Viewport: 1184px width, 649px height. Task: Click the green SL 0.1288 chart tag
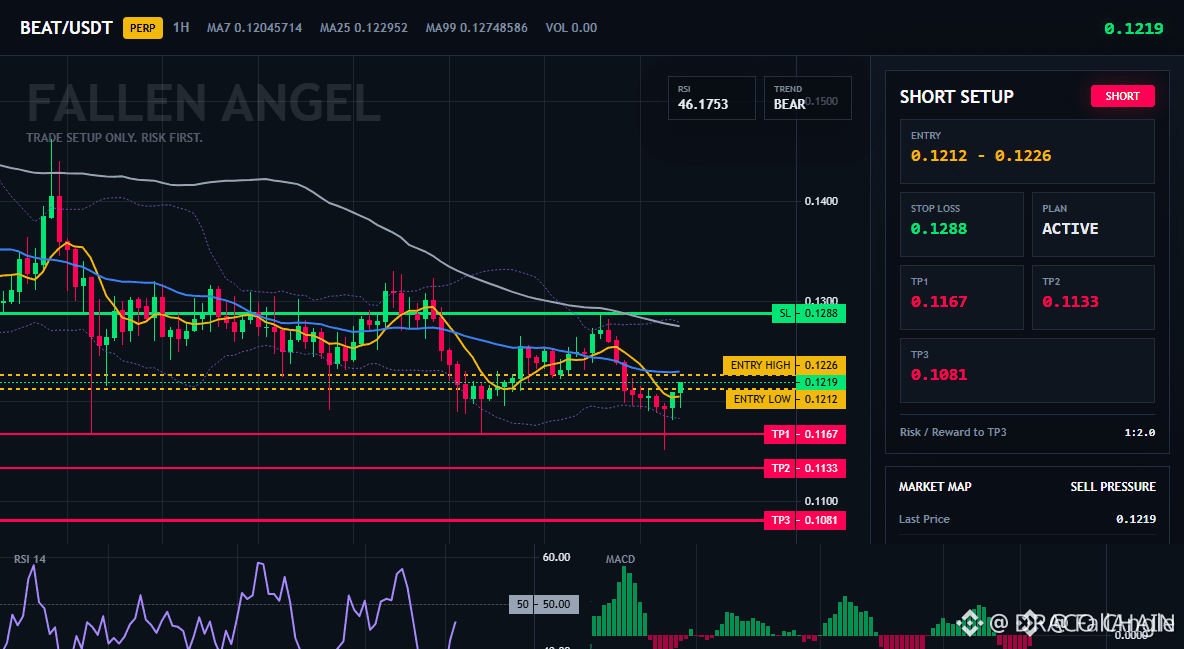pyautogui.click(x=809, y=313)
